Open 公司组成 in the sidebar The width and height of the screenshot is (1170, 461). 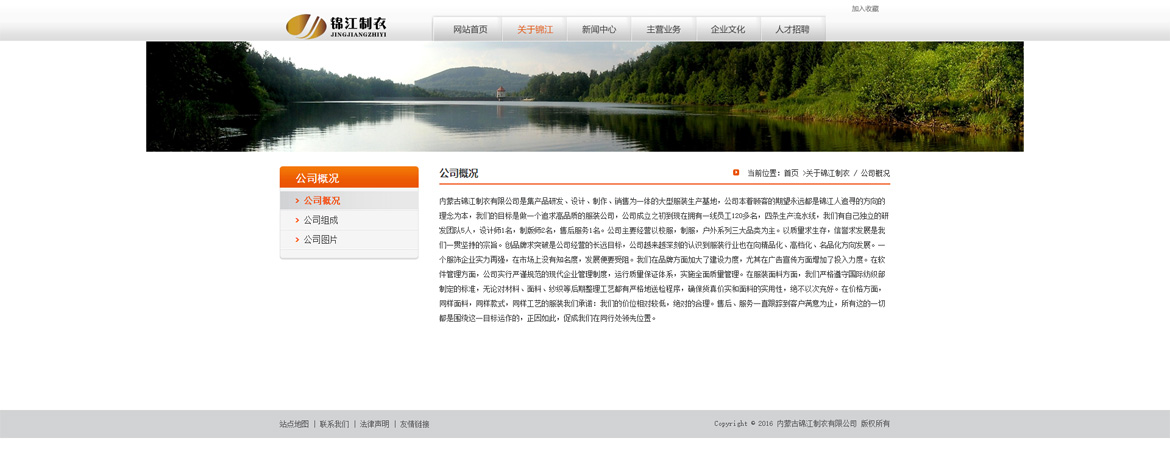pyautogui.click(x=321, y=220)
